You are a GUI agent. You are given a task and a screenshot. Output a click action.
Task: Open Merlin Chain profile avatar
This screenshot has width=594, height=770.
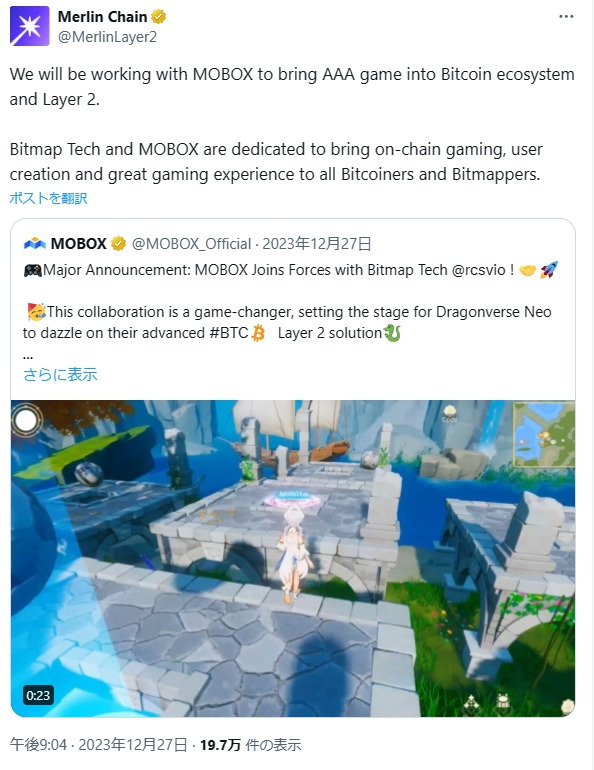pyautogui.click(x=29, y=26)
